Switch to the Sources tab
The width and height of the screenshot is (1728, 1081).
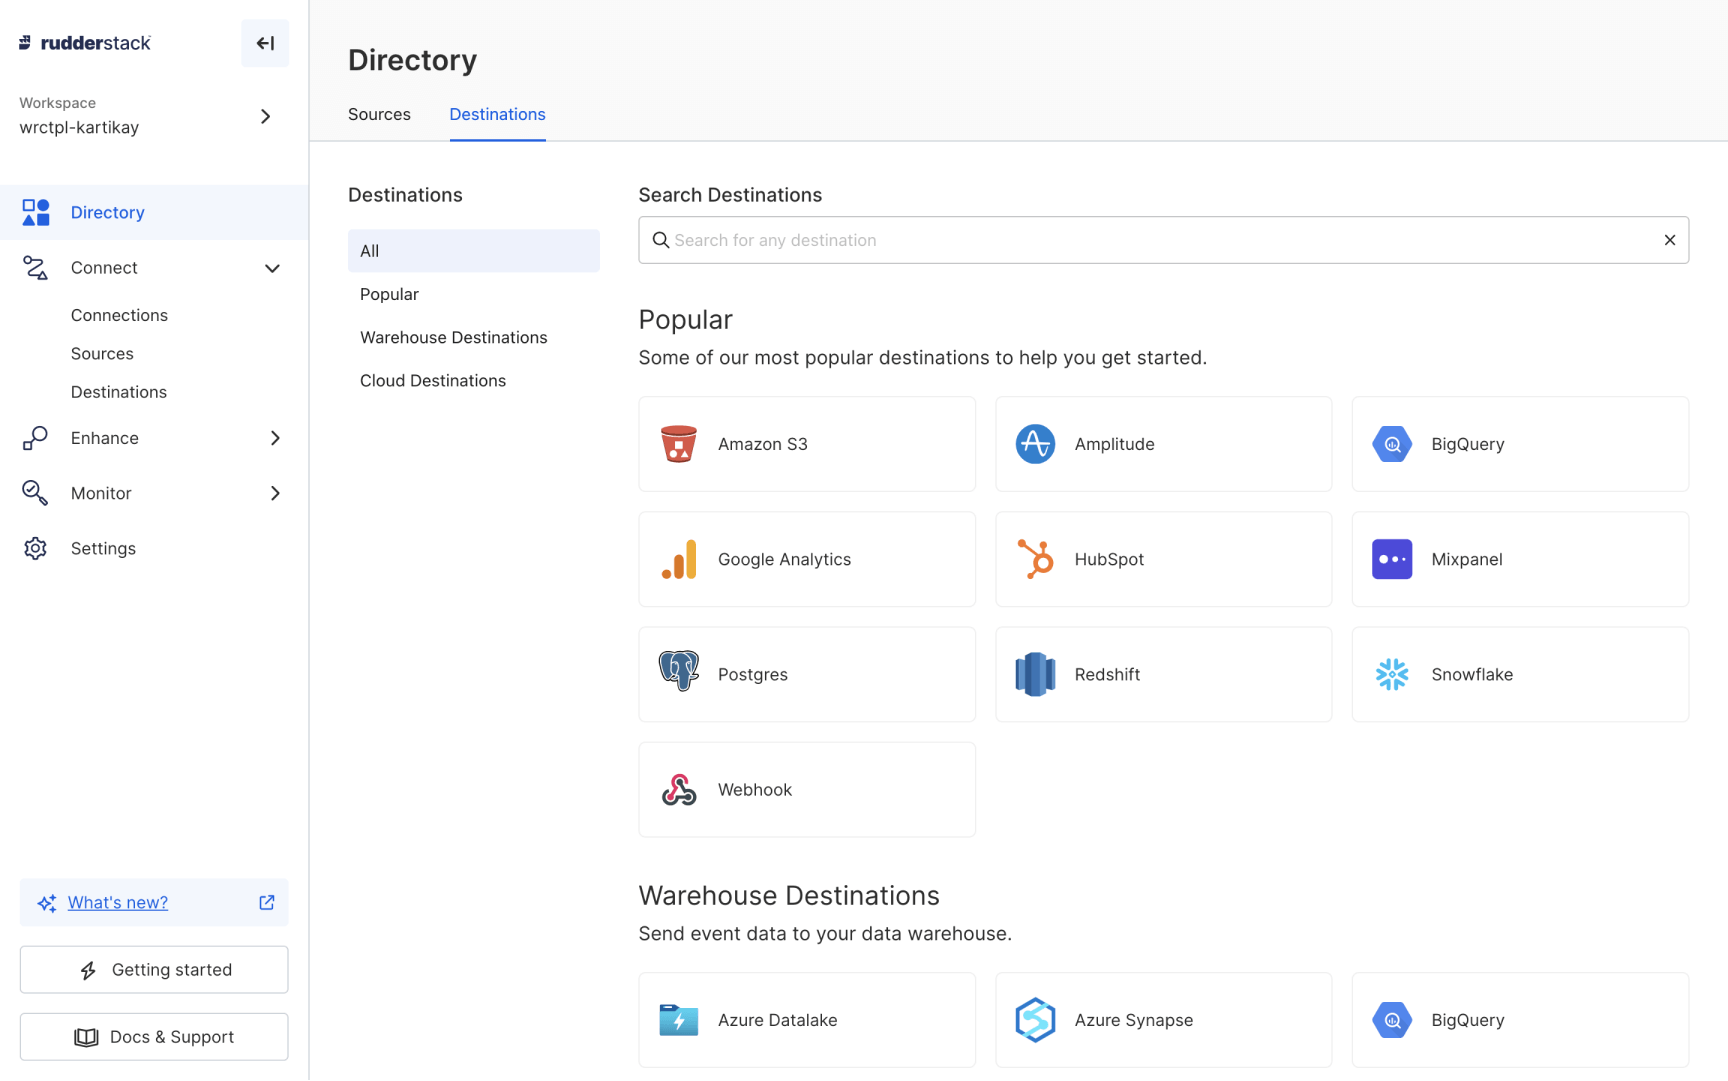click(x=379, y=114)
